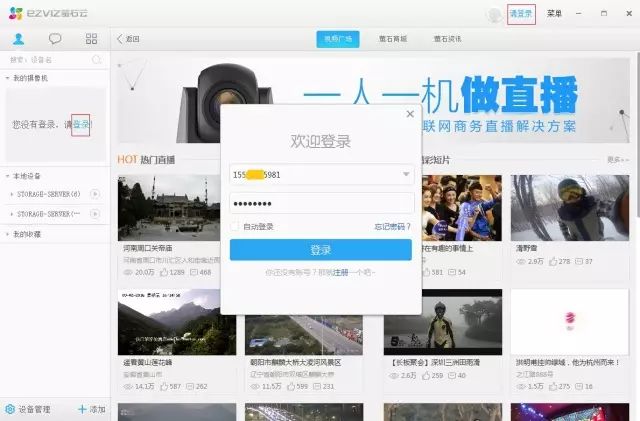
Task: Click the 忘记密码 link
Action: [390, 226]
